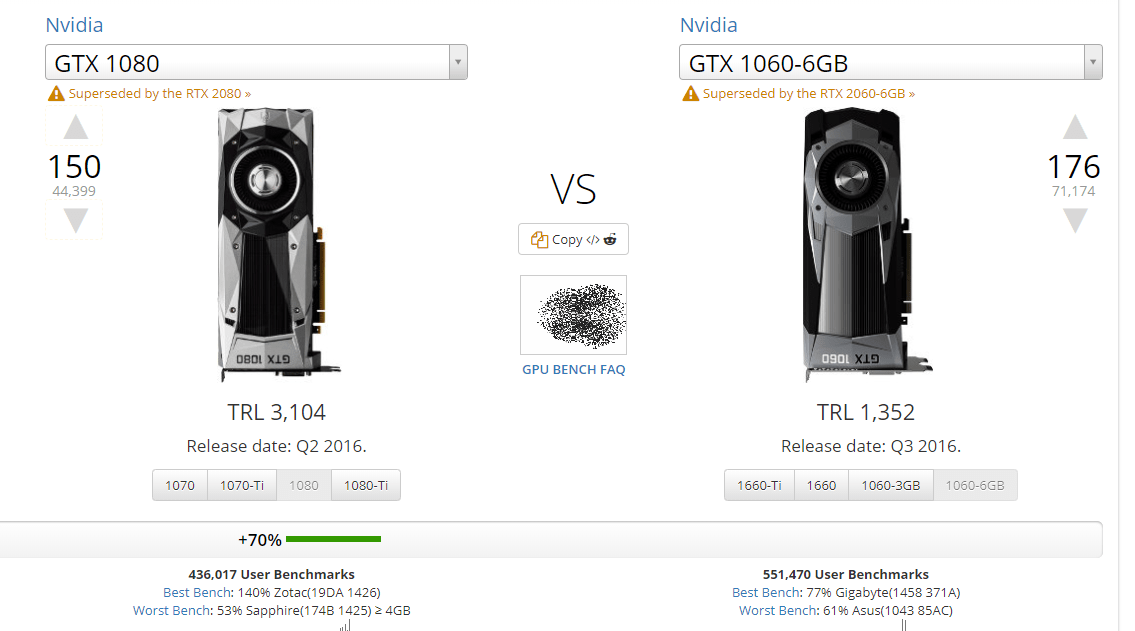Downvote the GTX 1060-6GB card

(x=1075, y=220)
